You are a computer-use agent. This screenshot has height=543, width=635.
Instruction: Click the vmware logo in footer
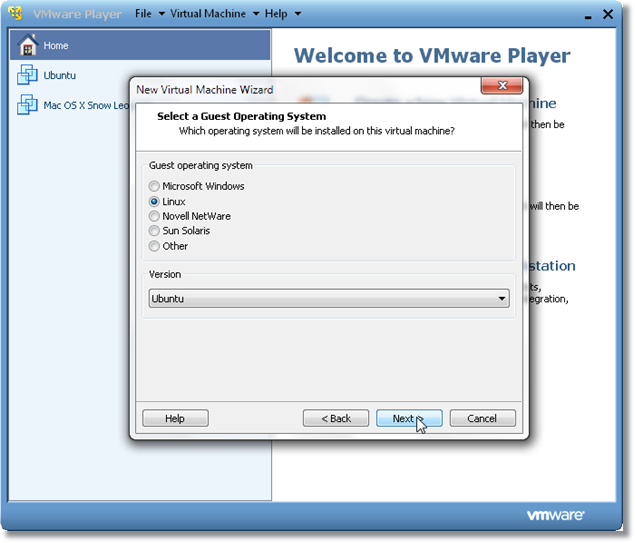[555, 515]
